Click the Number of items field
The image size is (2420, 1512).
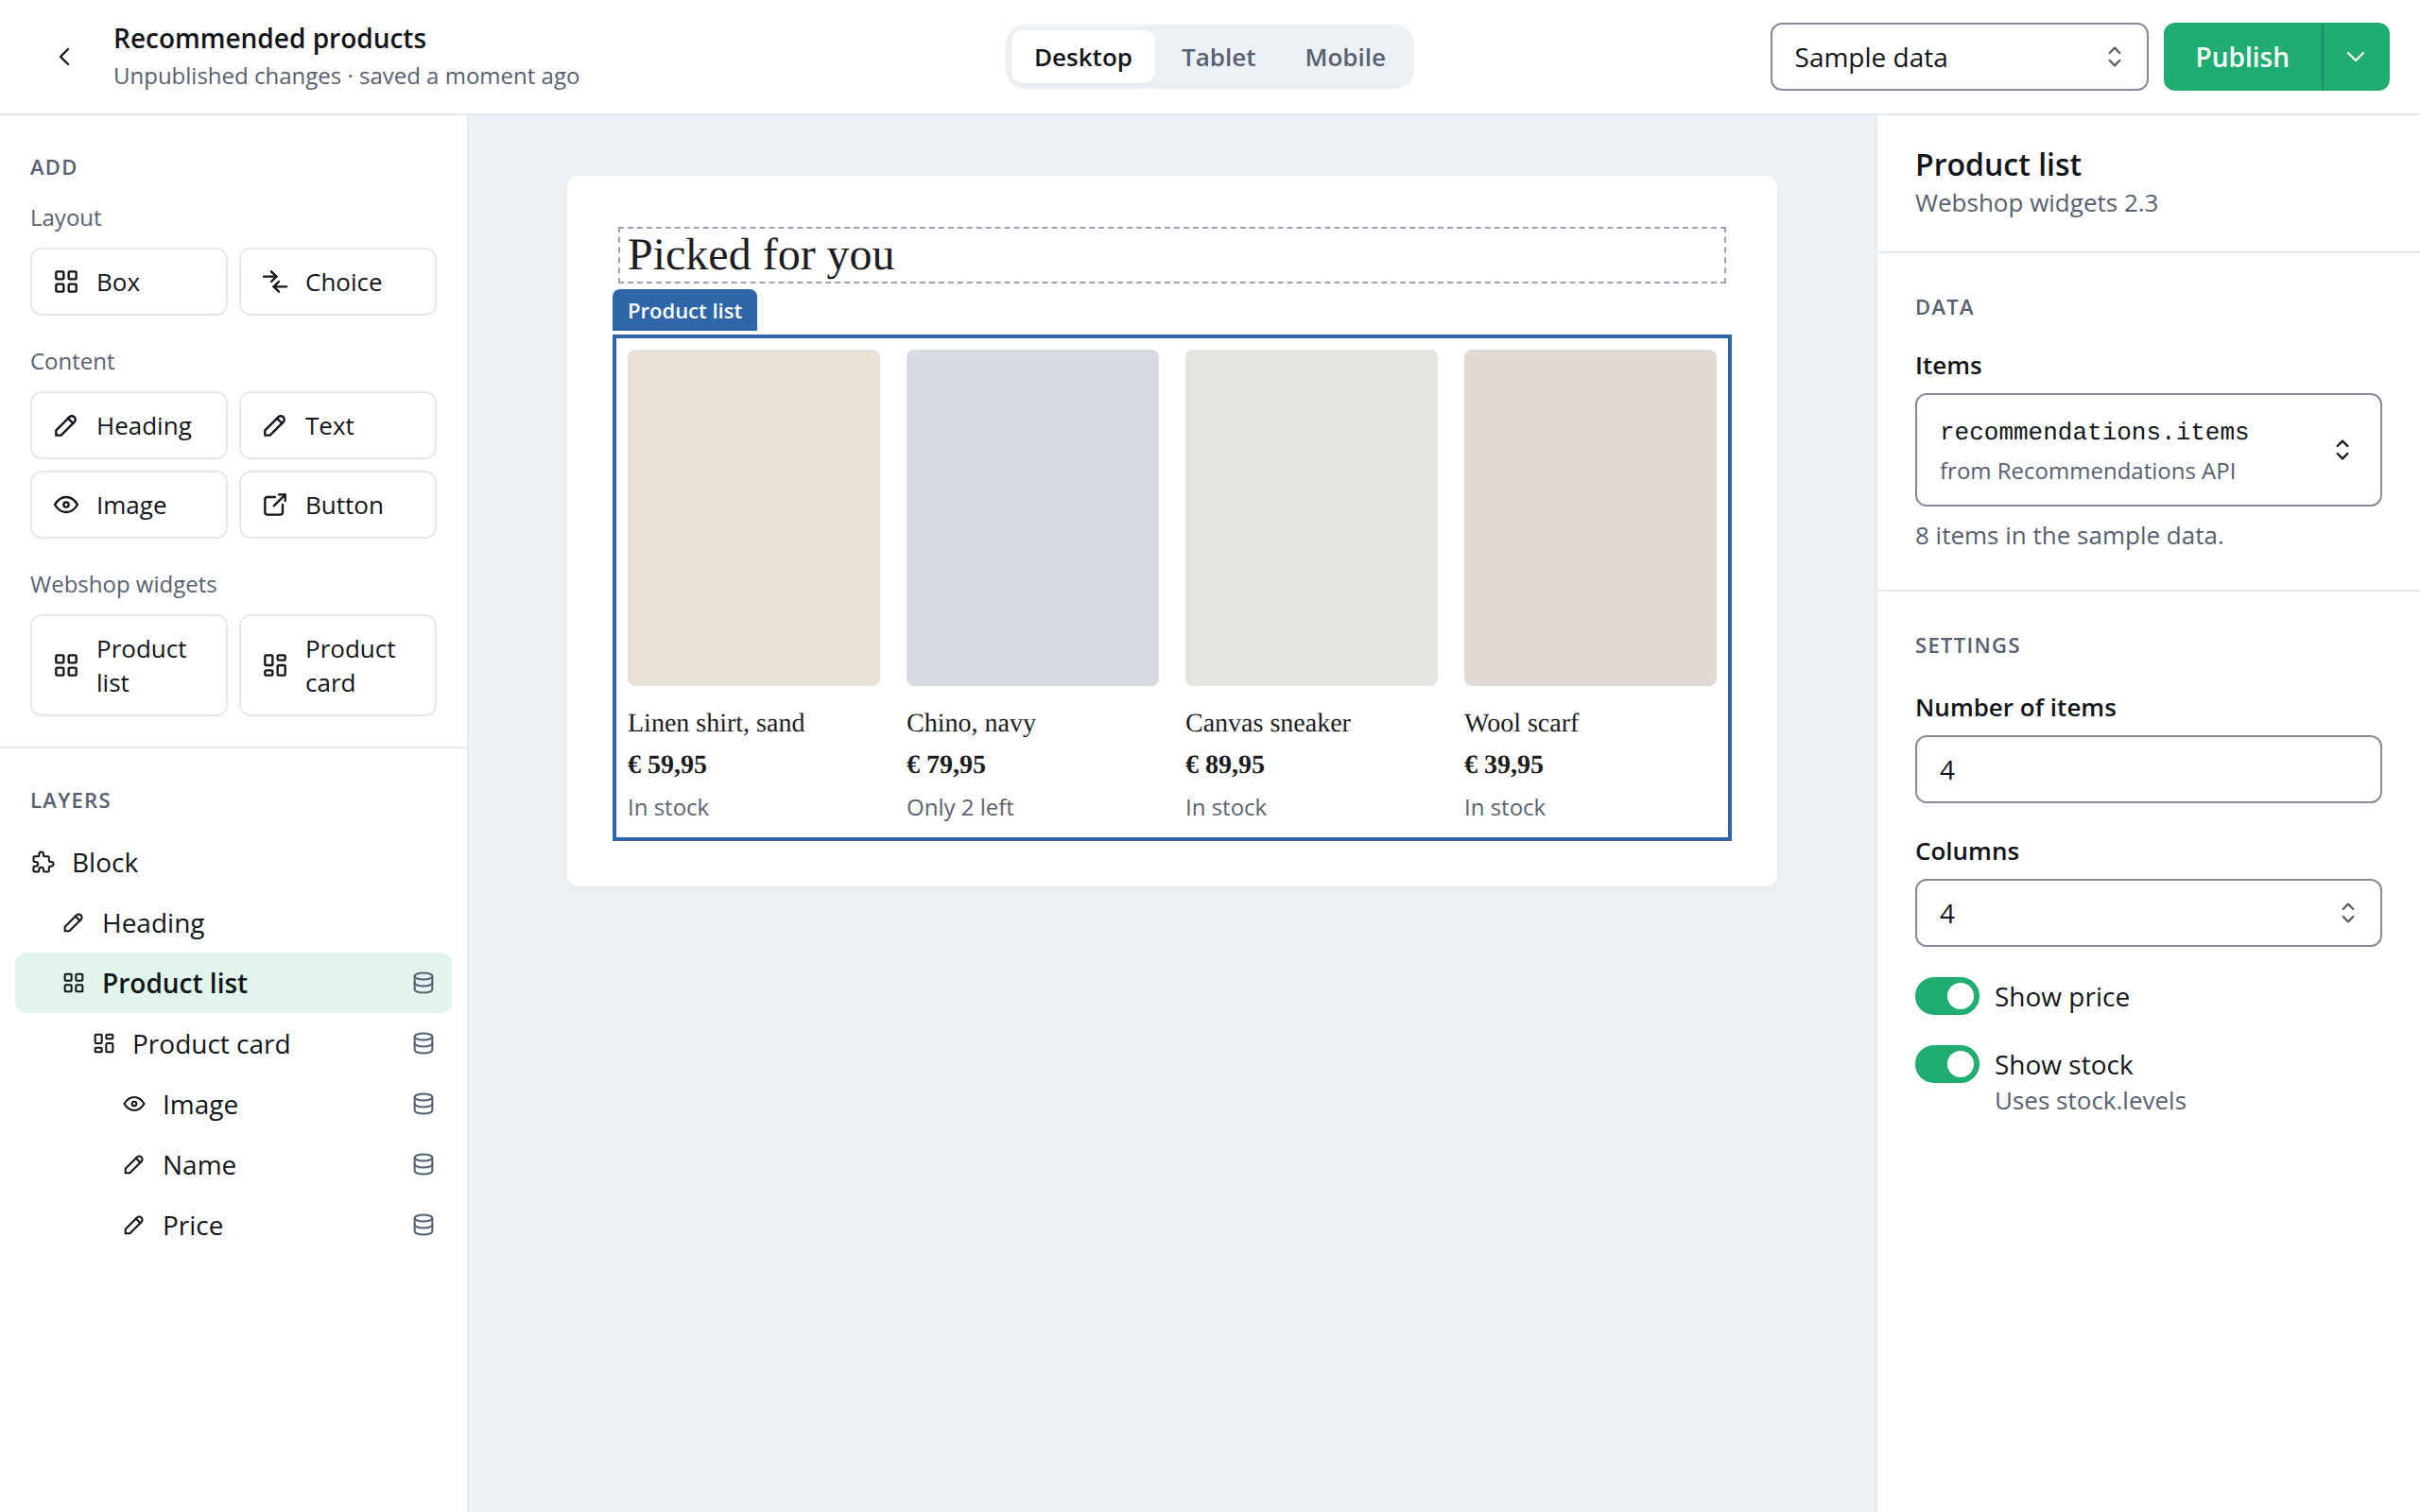coord(2147,769)
